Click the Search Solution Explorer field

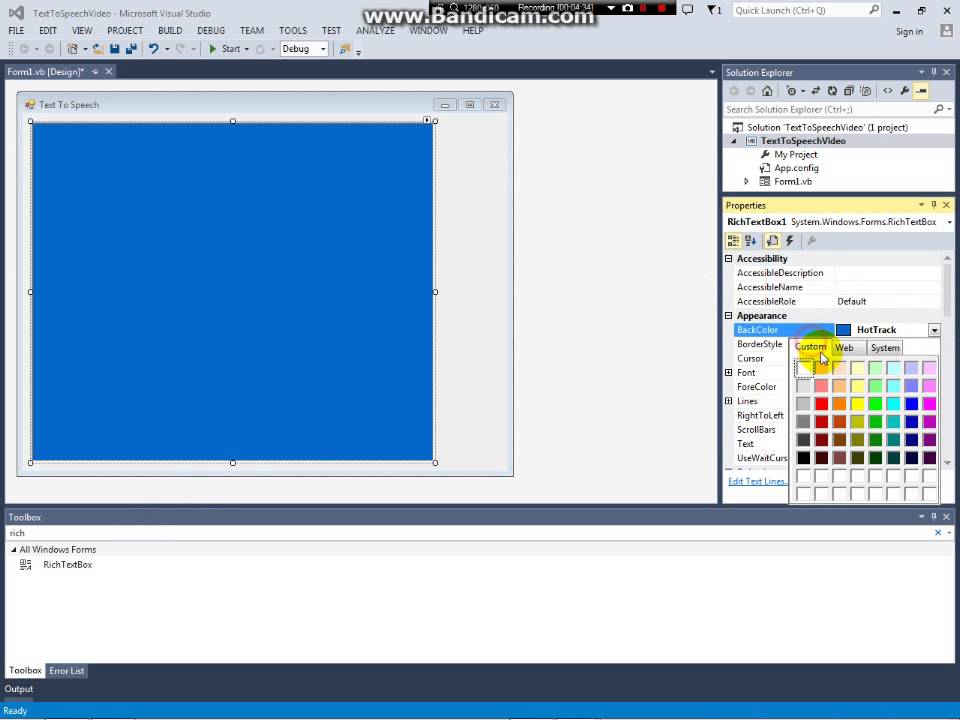(x=828, y=109)
